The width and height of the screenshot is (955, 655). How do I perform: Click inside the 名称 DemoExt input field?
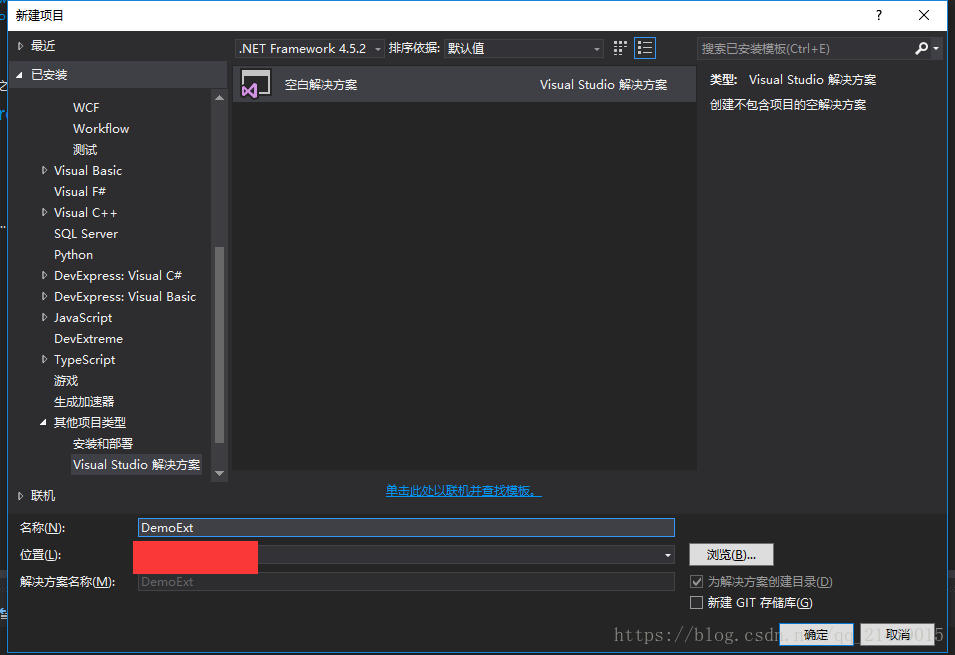pos(400,527)
